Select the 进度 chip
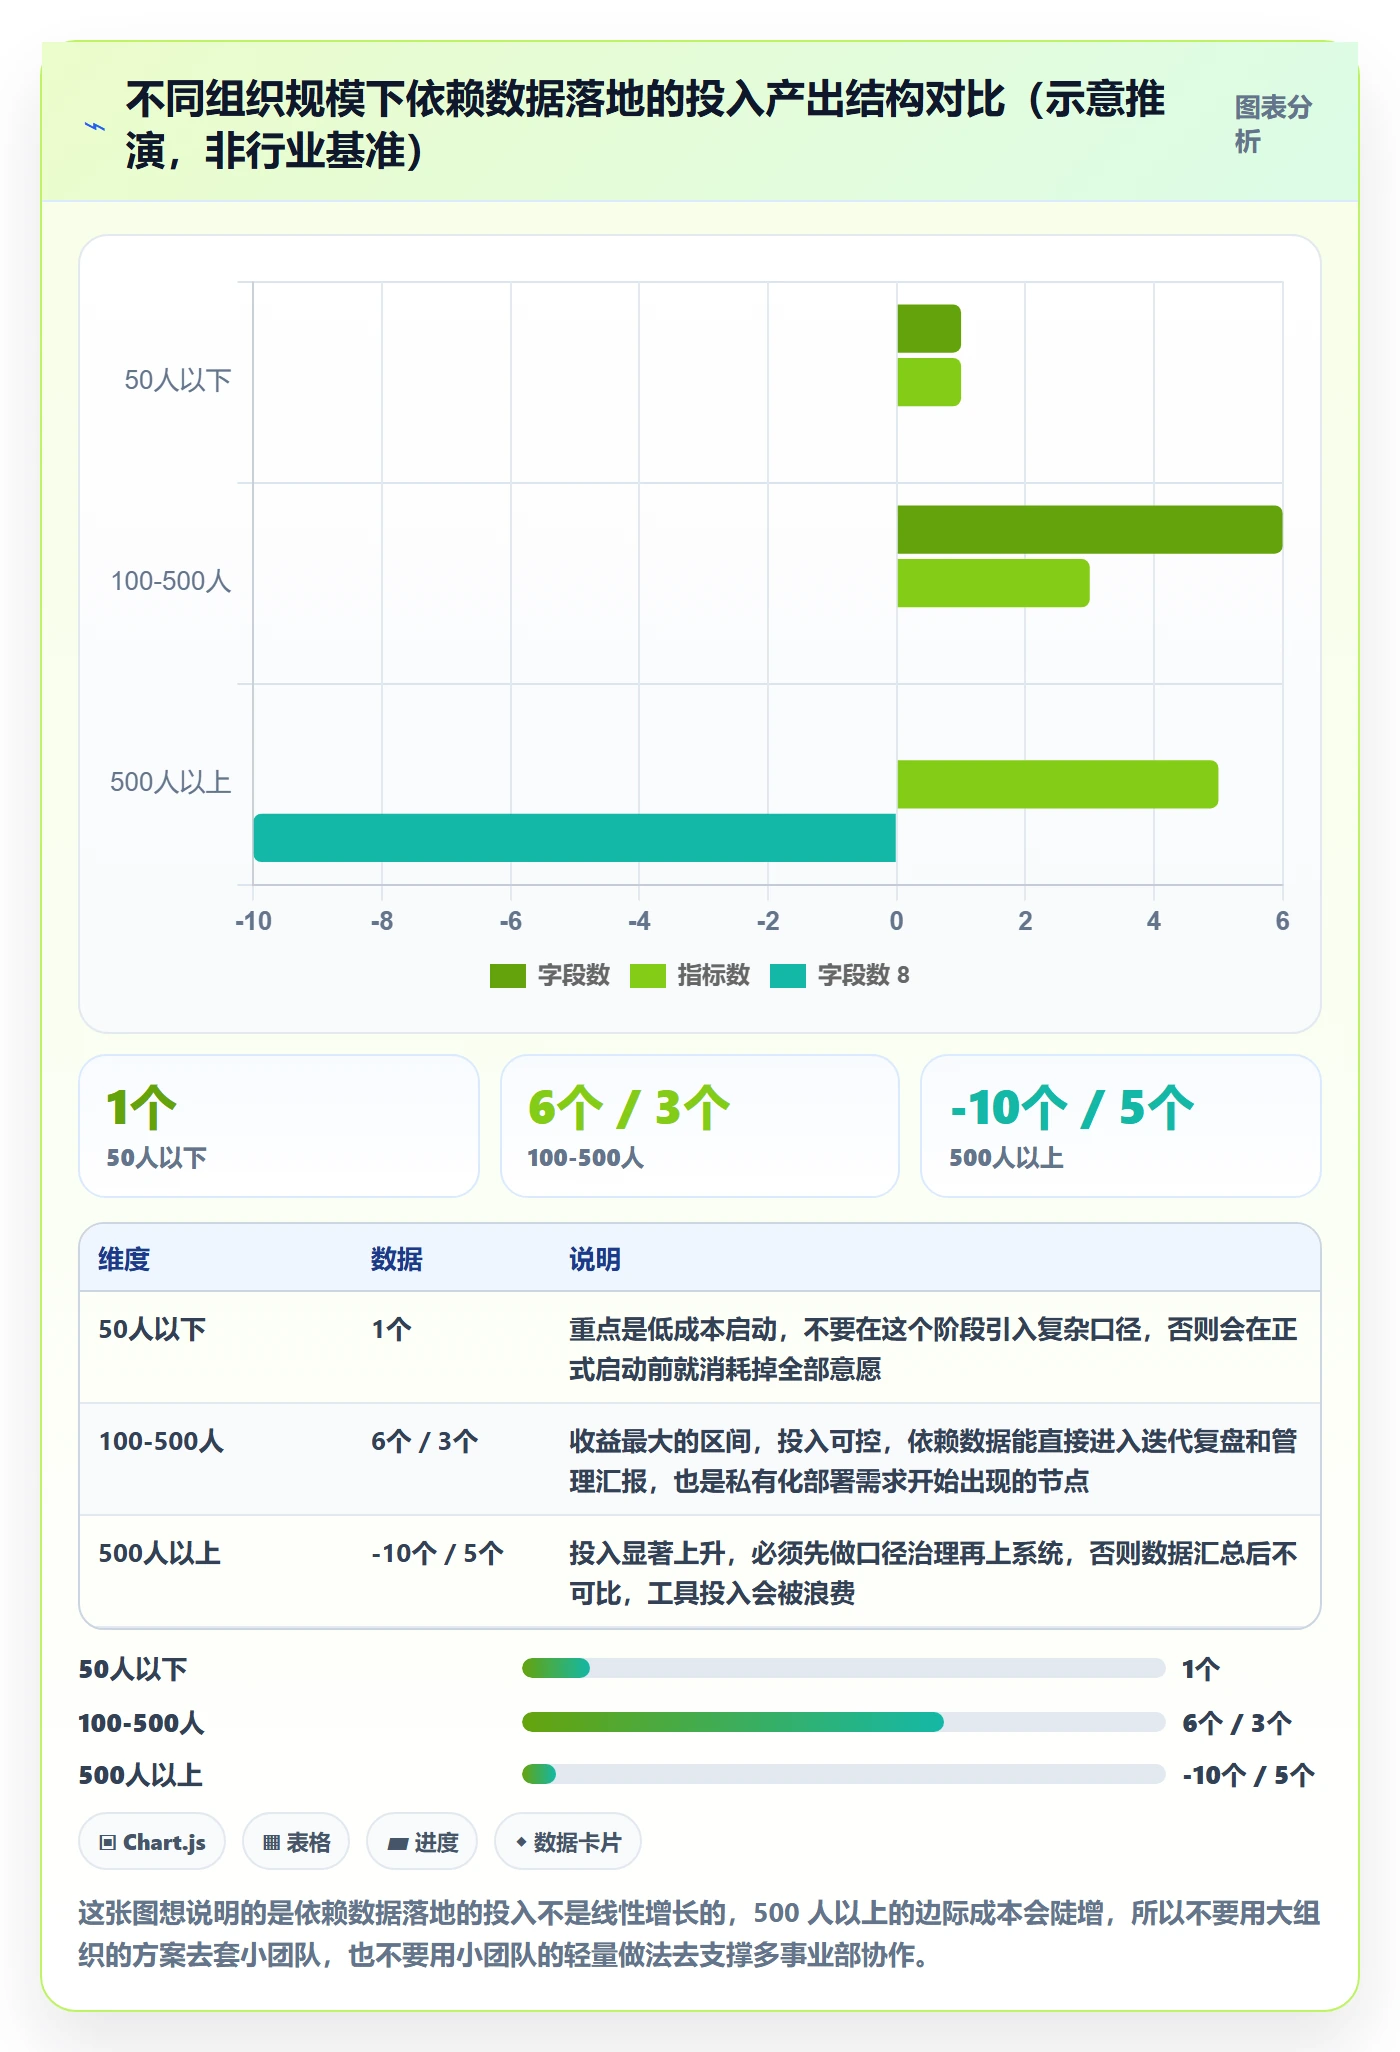This screenshot has height=2052, width=1400. tap(422, 1842)
